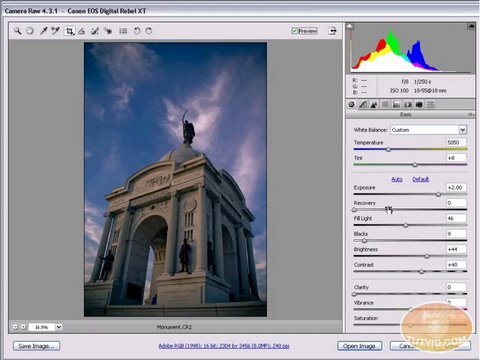Select the Color Sampler tool
This screenshot has height=360, width=480.
[x=55, y=31]
